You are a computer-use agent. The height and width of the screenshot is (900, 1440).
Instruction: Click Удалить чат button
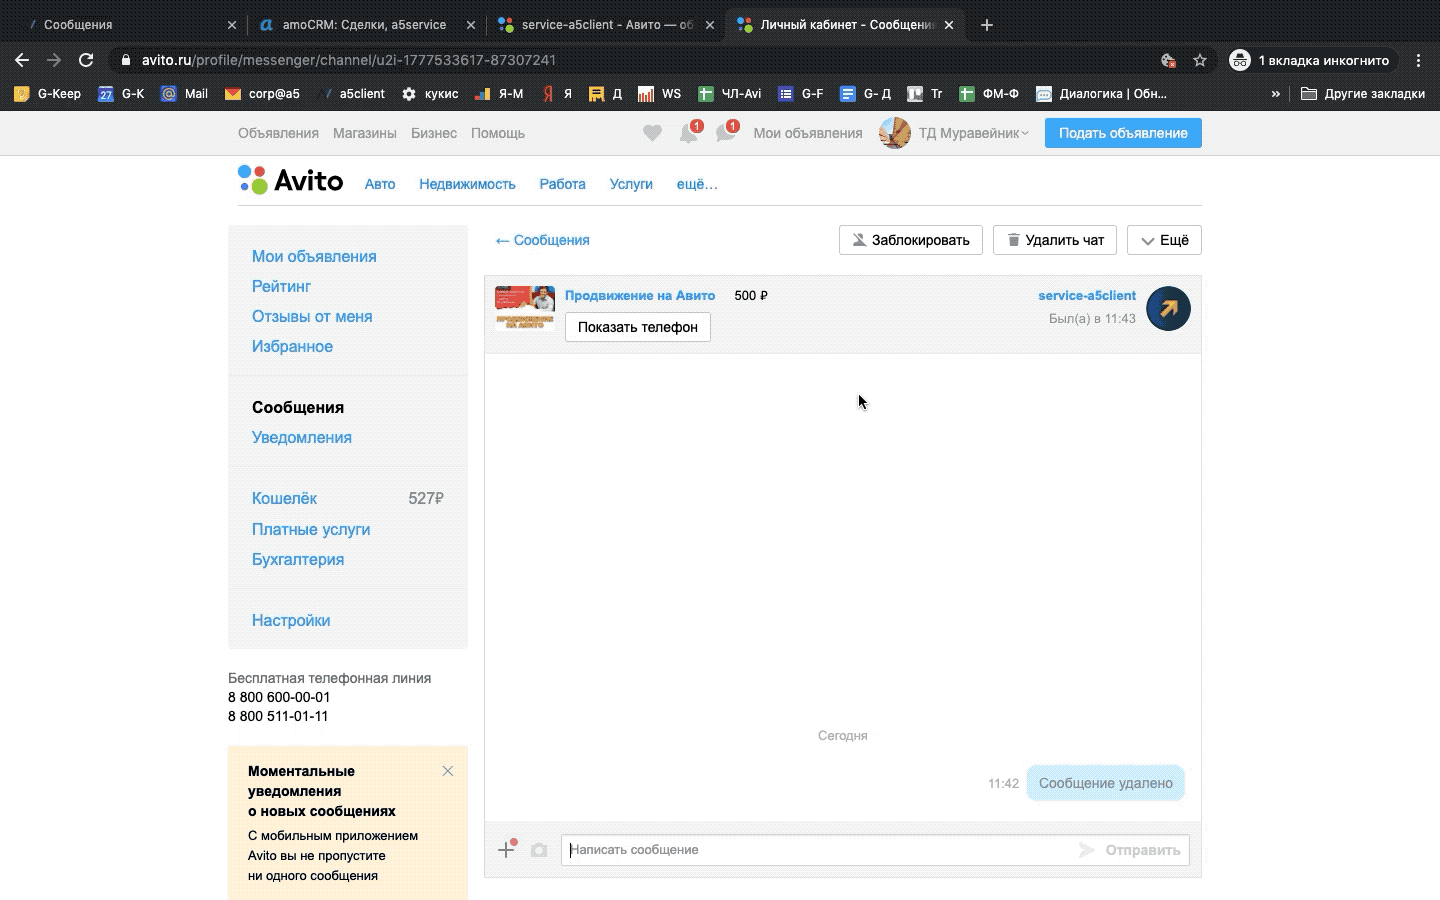tap(1055, 240)
